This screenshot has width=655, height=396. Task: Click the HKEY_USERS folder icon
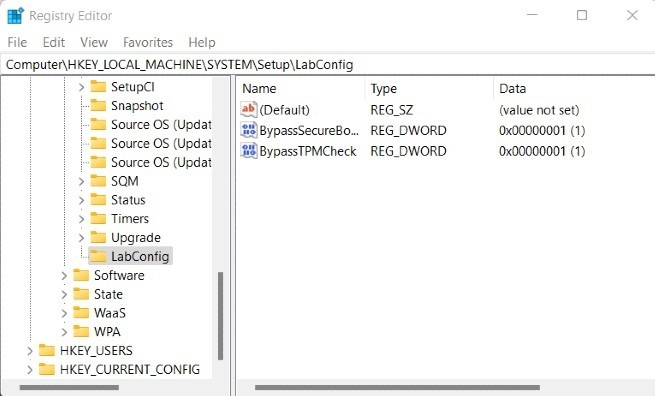47,350
